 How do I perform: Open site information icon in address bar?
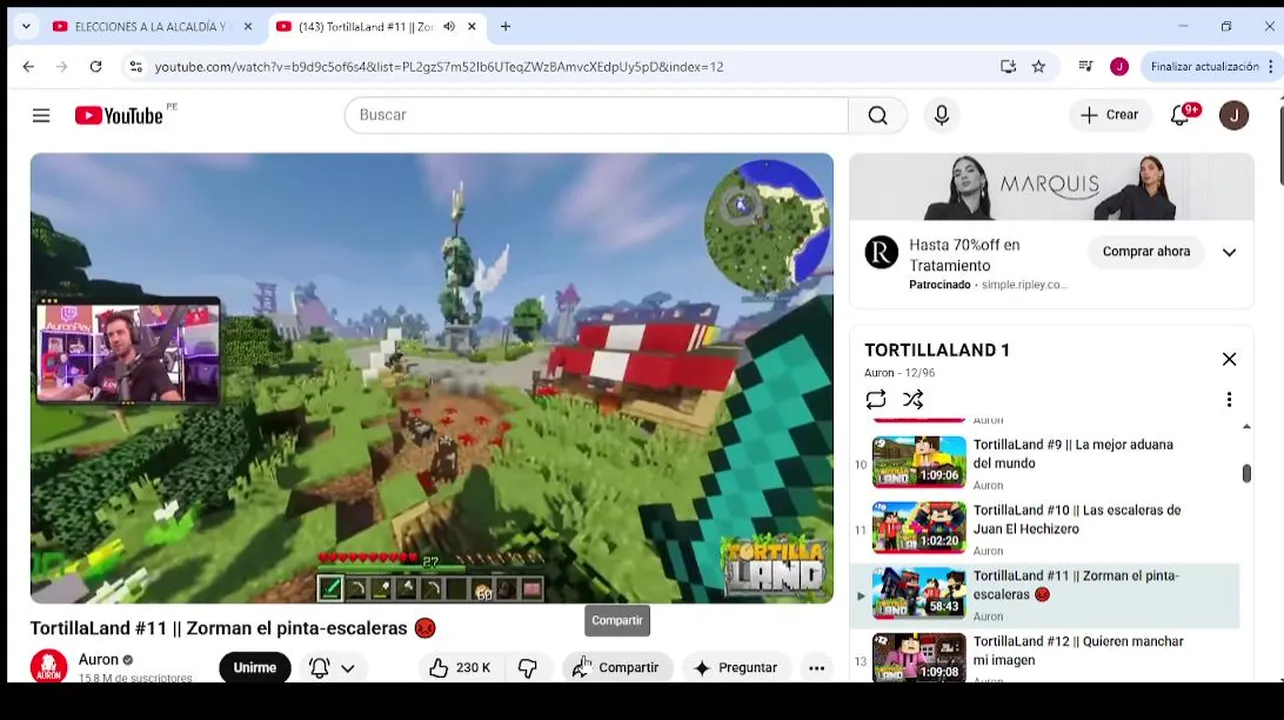click(x=136, y=67)
